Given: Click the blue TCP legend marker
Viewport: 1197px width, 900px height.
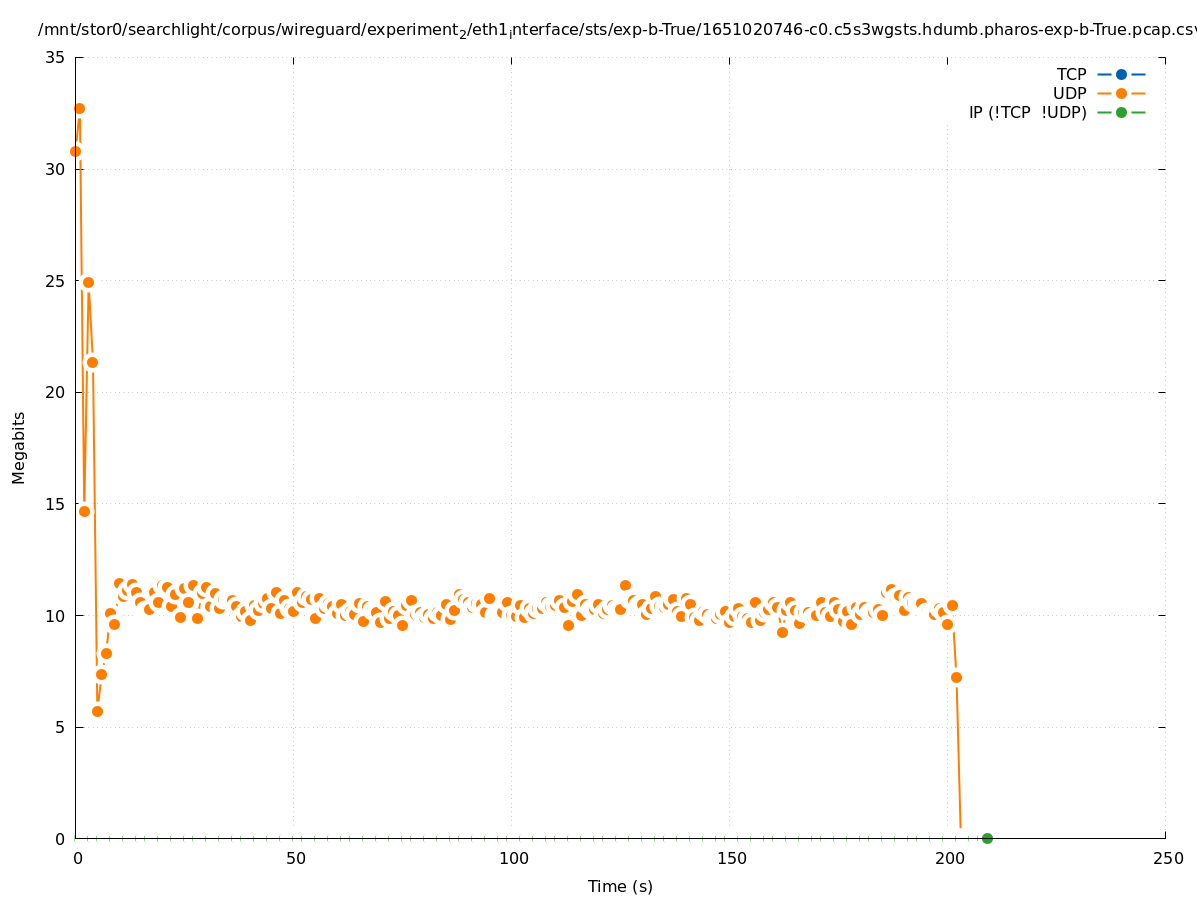Looking at the screenshot, I should tap(1121, 74).
